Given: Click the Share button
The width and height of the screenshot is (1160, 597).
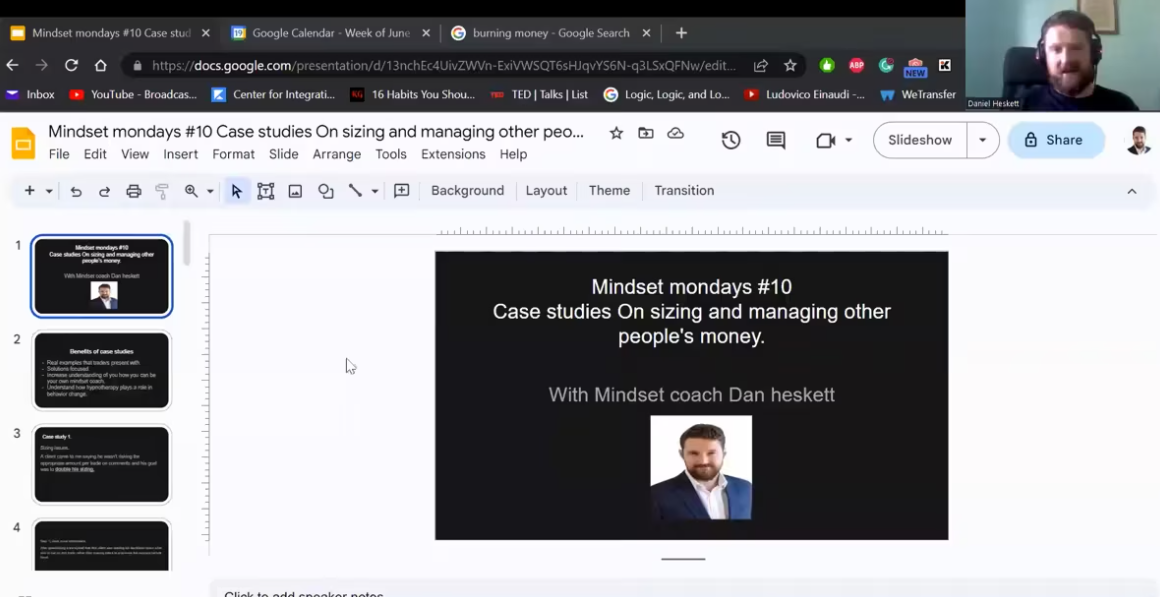Looking at the screenshot, I should tap(1056, 140).
